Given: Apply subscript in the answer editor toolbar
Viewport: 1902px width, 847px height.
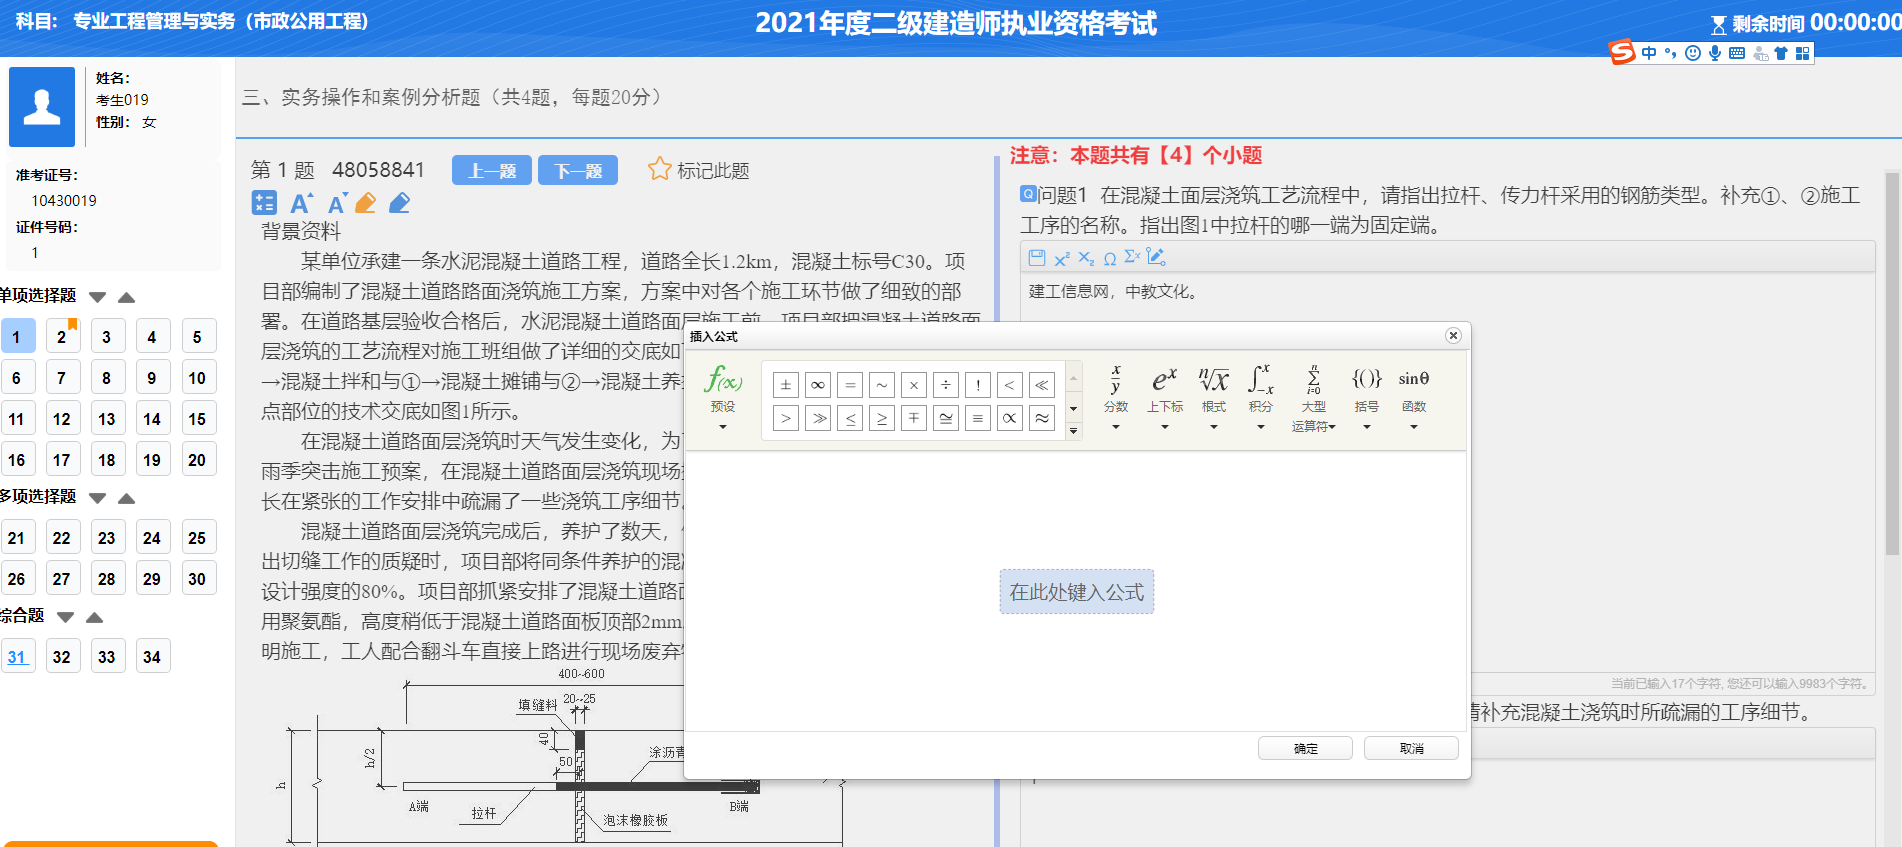Looking at the screenshot, I should (x=1086, y=258).
